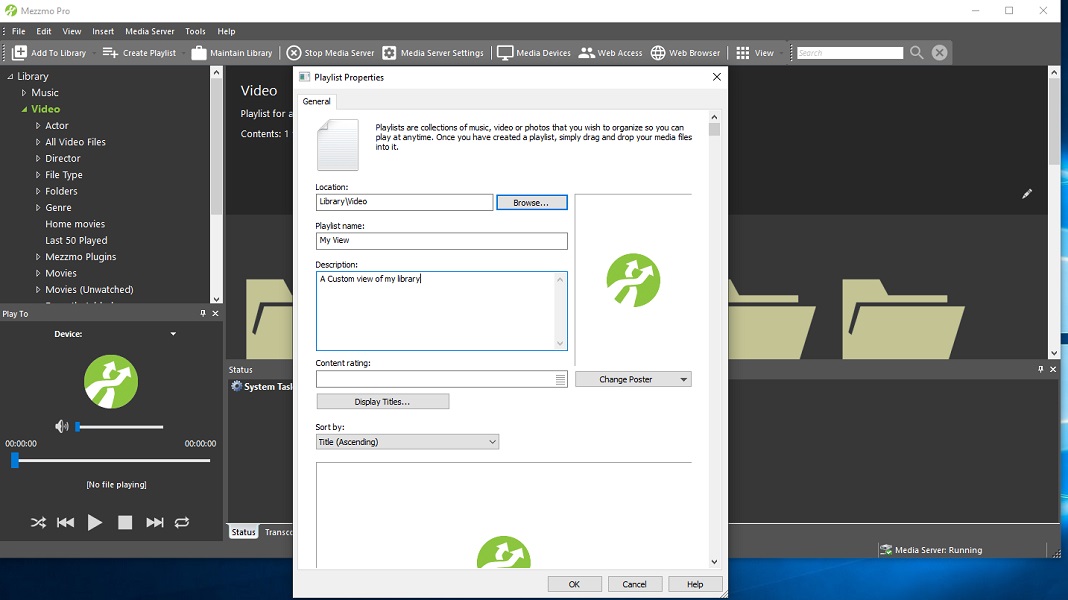Screen dimensions: 1068x600
Task: Select the General tab in dialog
Action: tap(316, 101)
